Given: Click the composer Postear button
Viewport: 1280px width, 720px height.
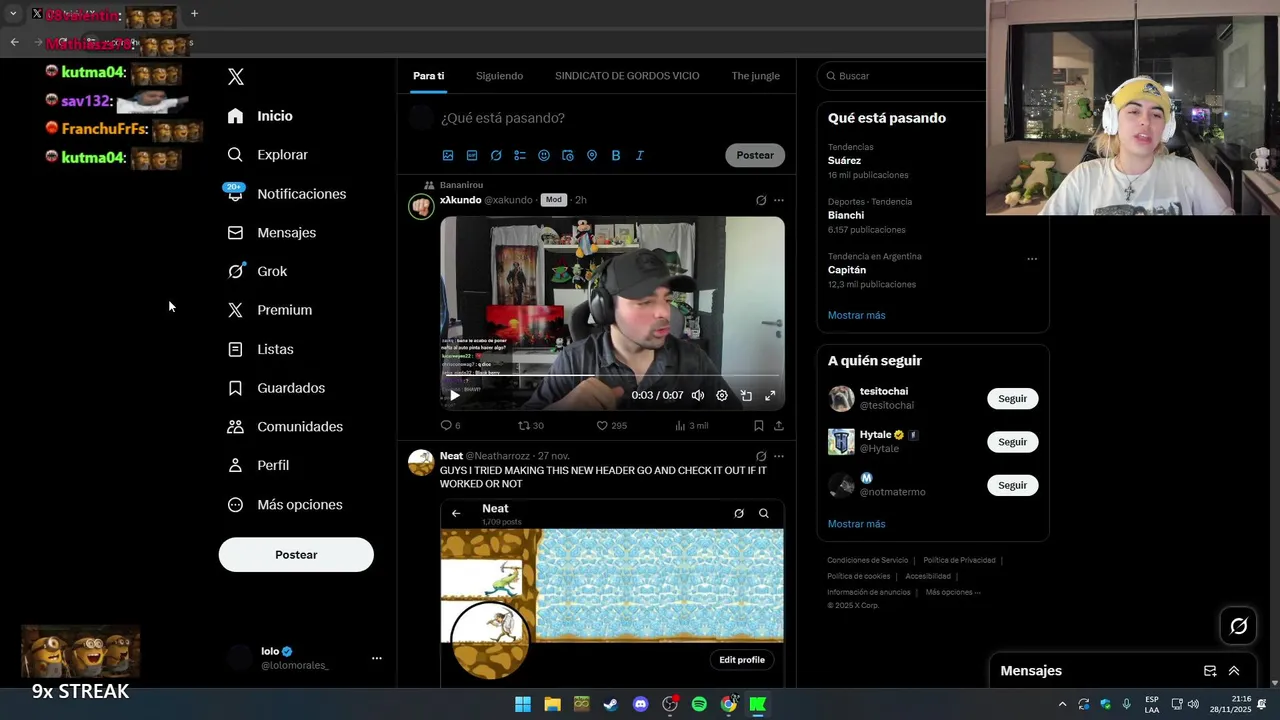Looking at the screenshot, I should 755,155.
